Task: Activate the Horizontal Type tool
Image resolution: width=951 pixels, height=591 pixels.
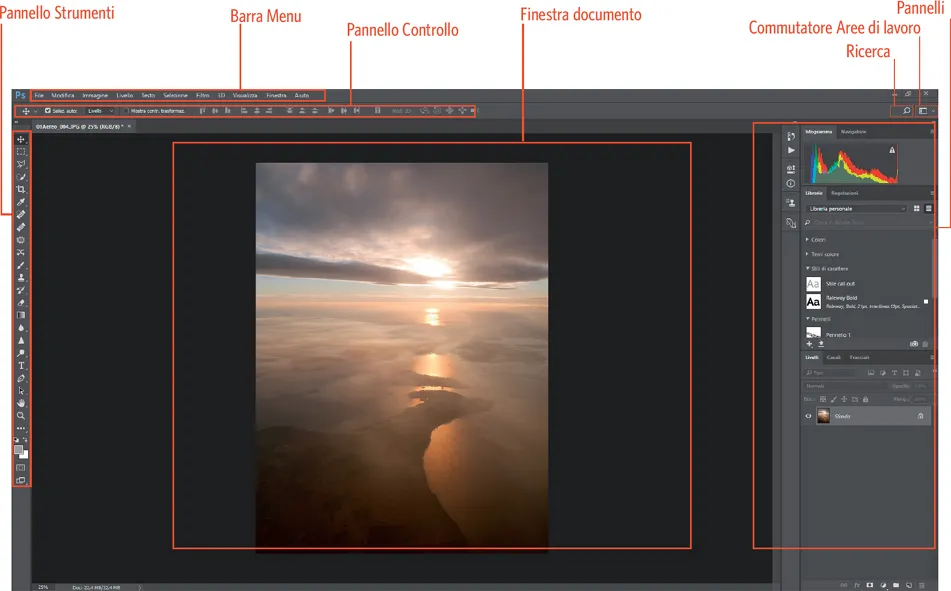Action: point(21,365)
